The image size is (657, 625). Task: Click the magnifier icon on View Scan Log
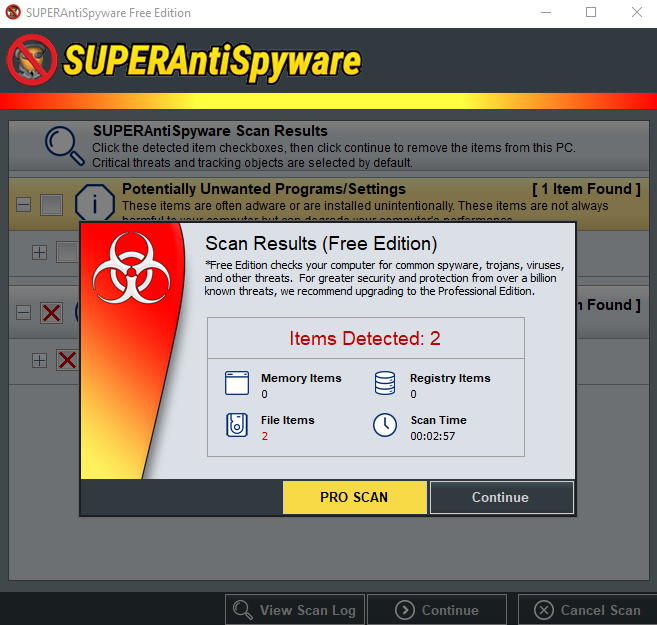click(x=243, y=610)
